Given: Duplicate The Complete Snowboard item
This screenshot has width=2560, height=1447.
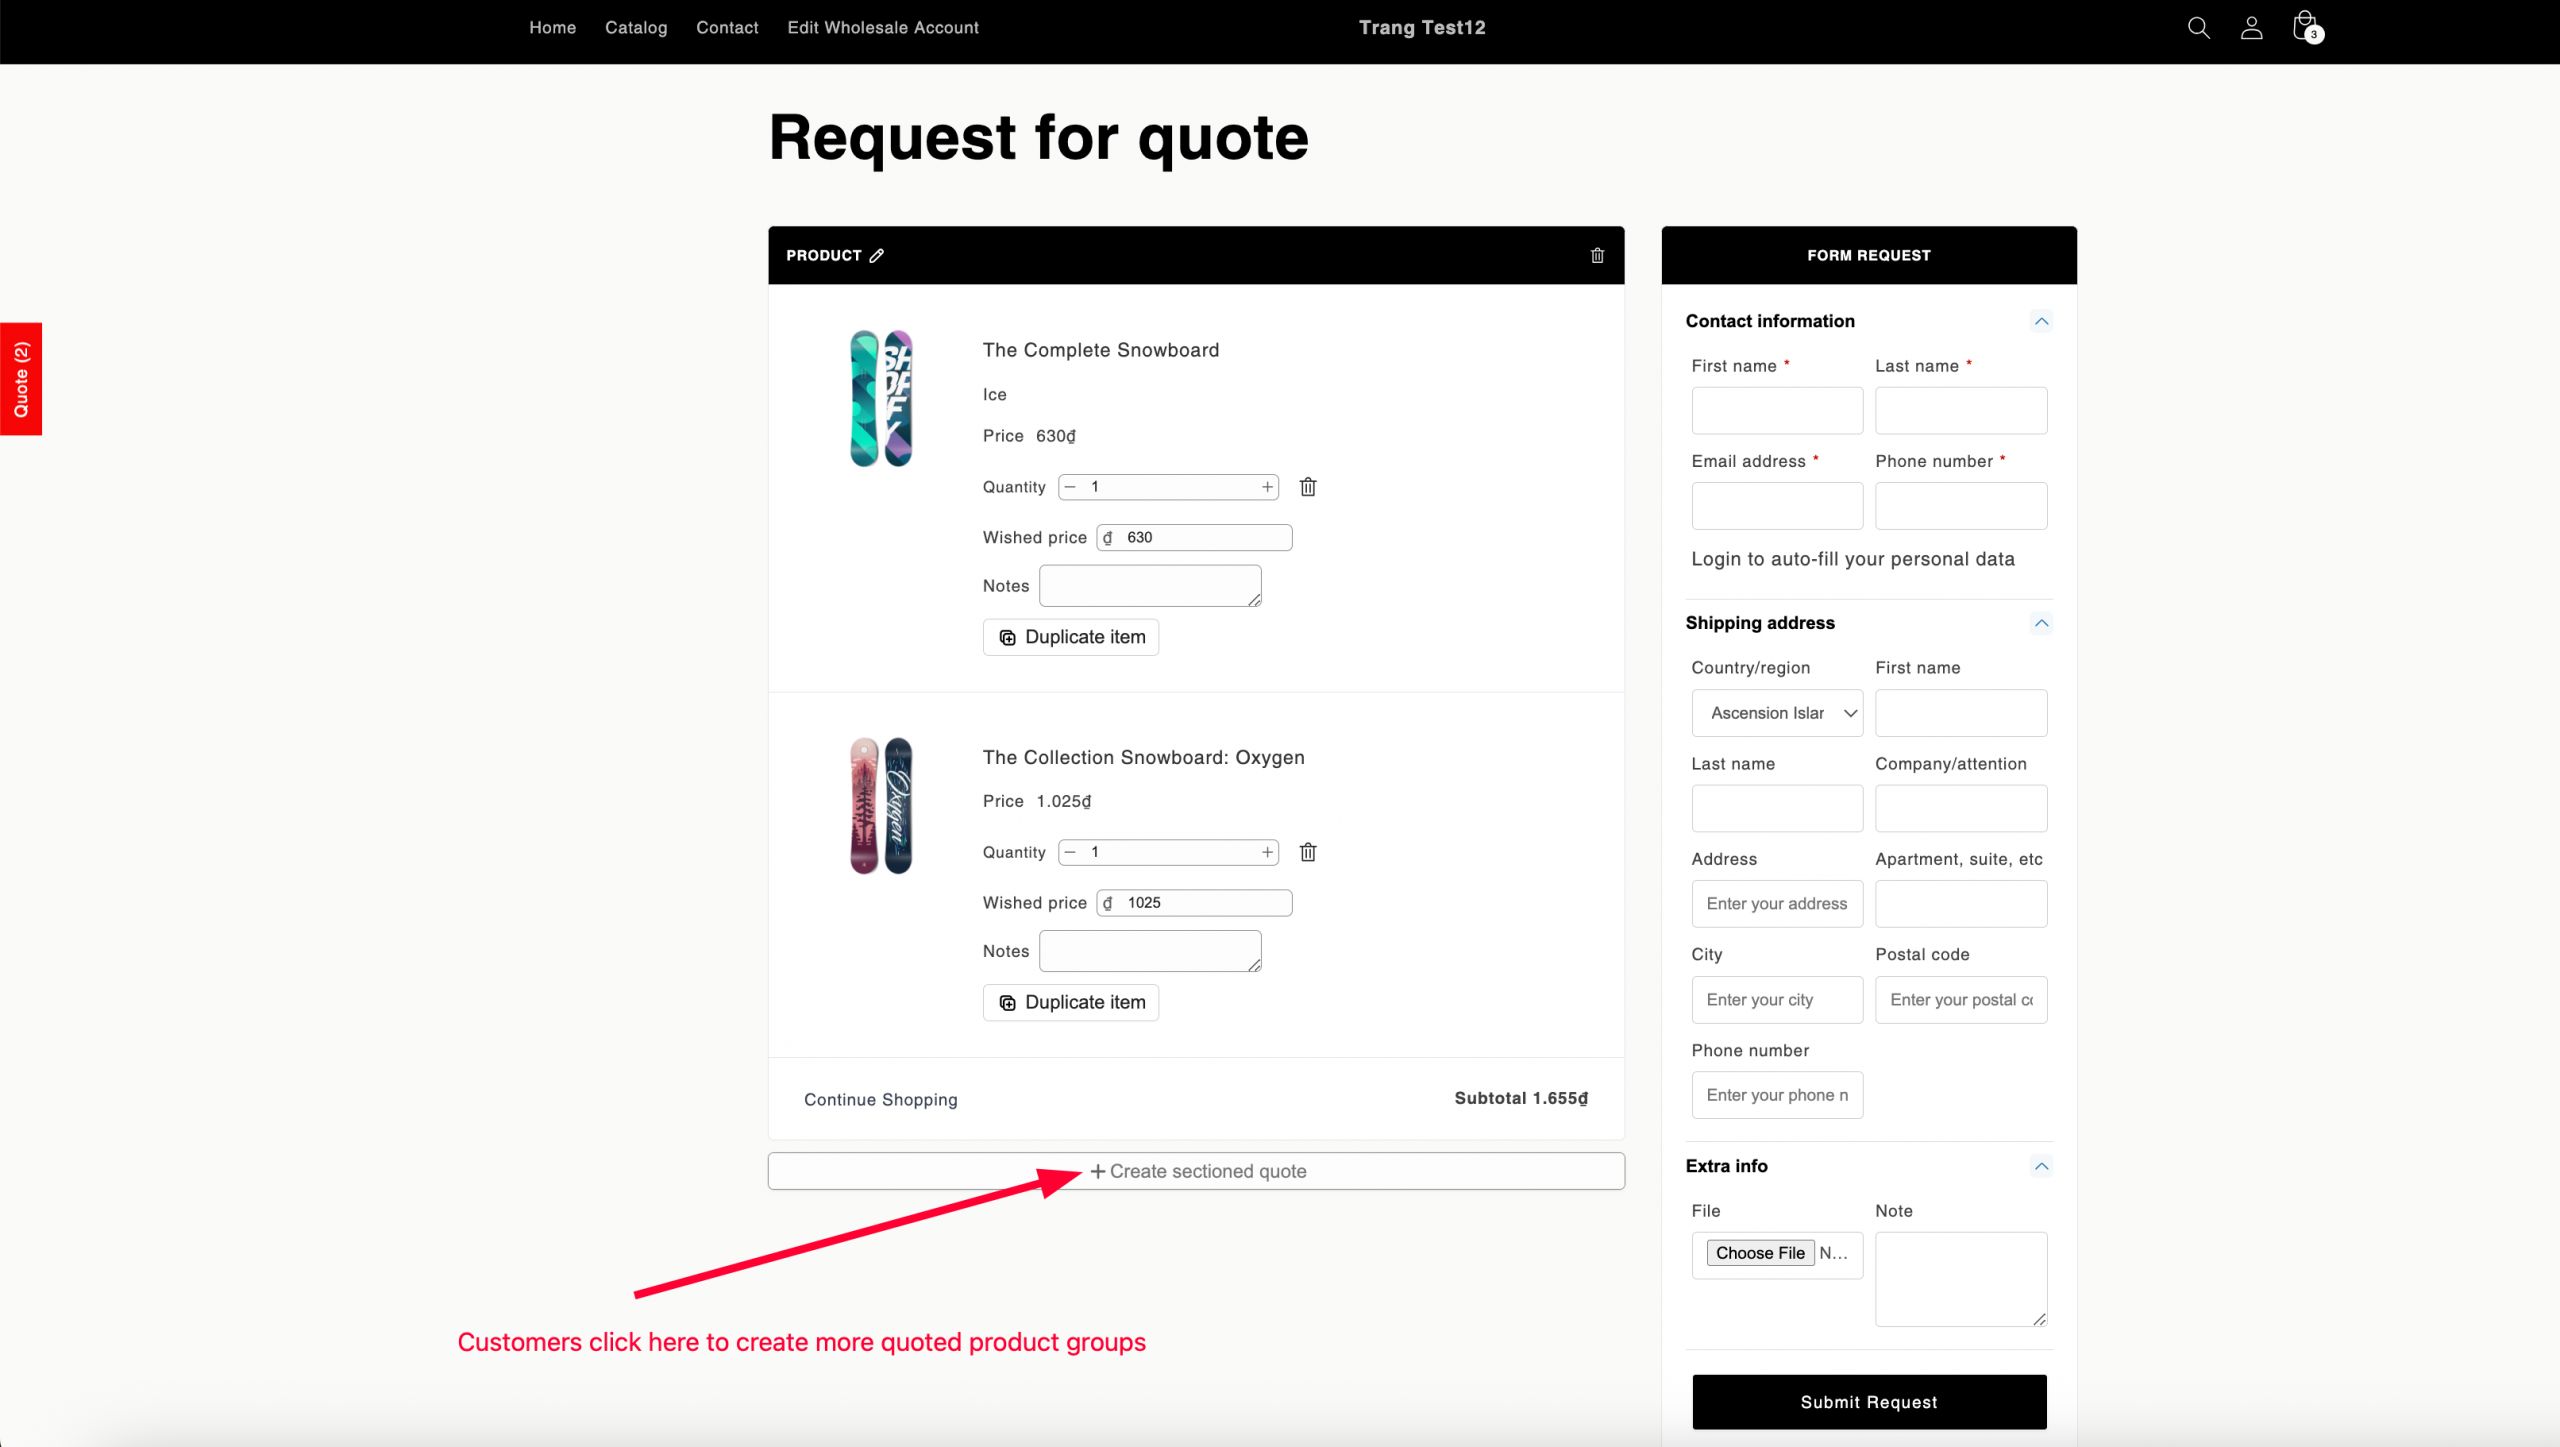Looking at the screenshot, I should 1071,637.
